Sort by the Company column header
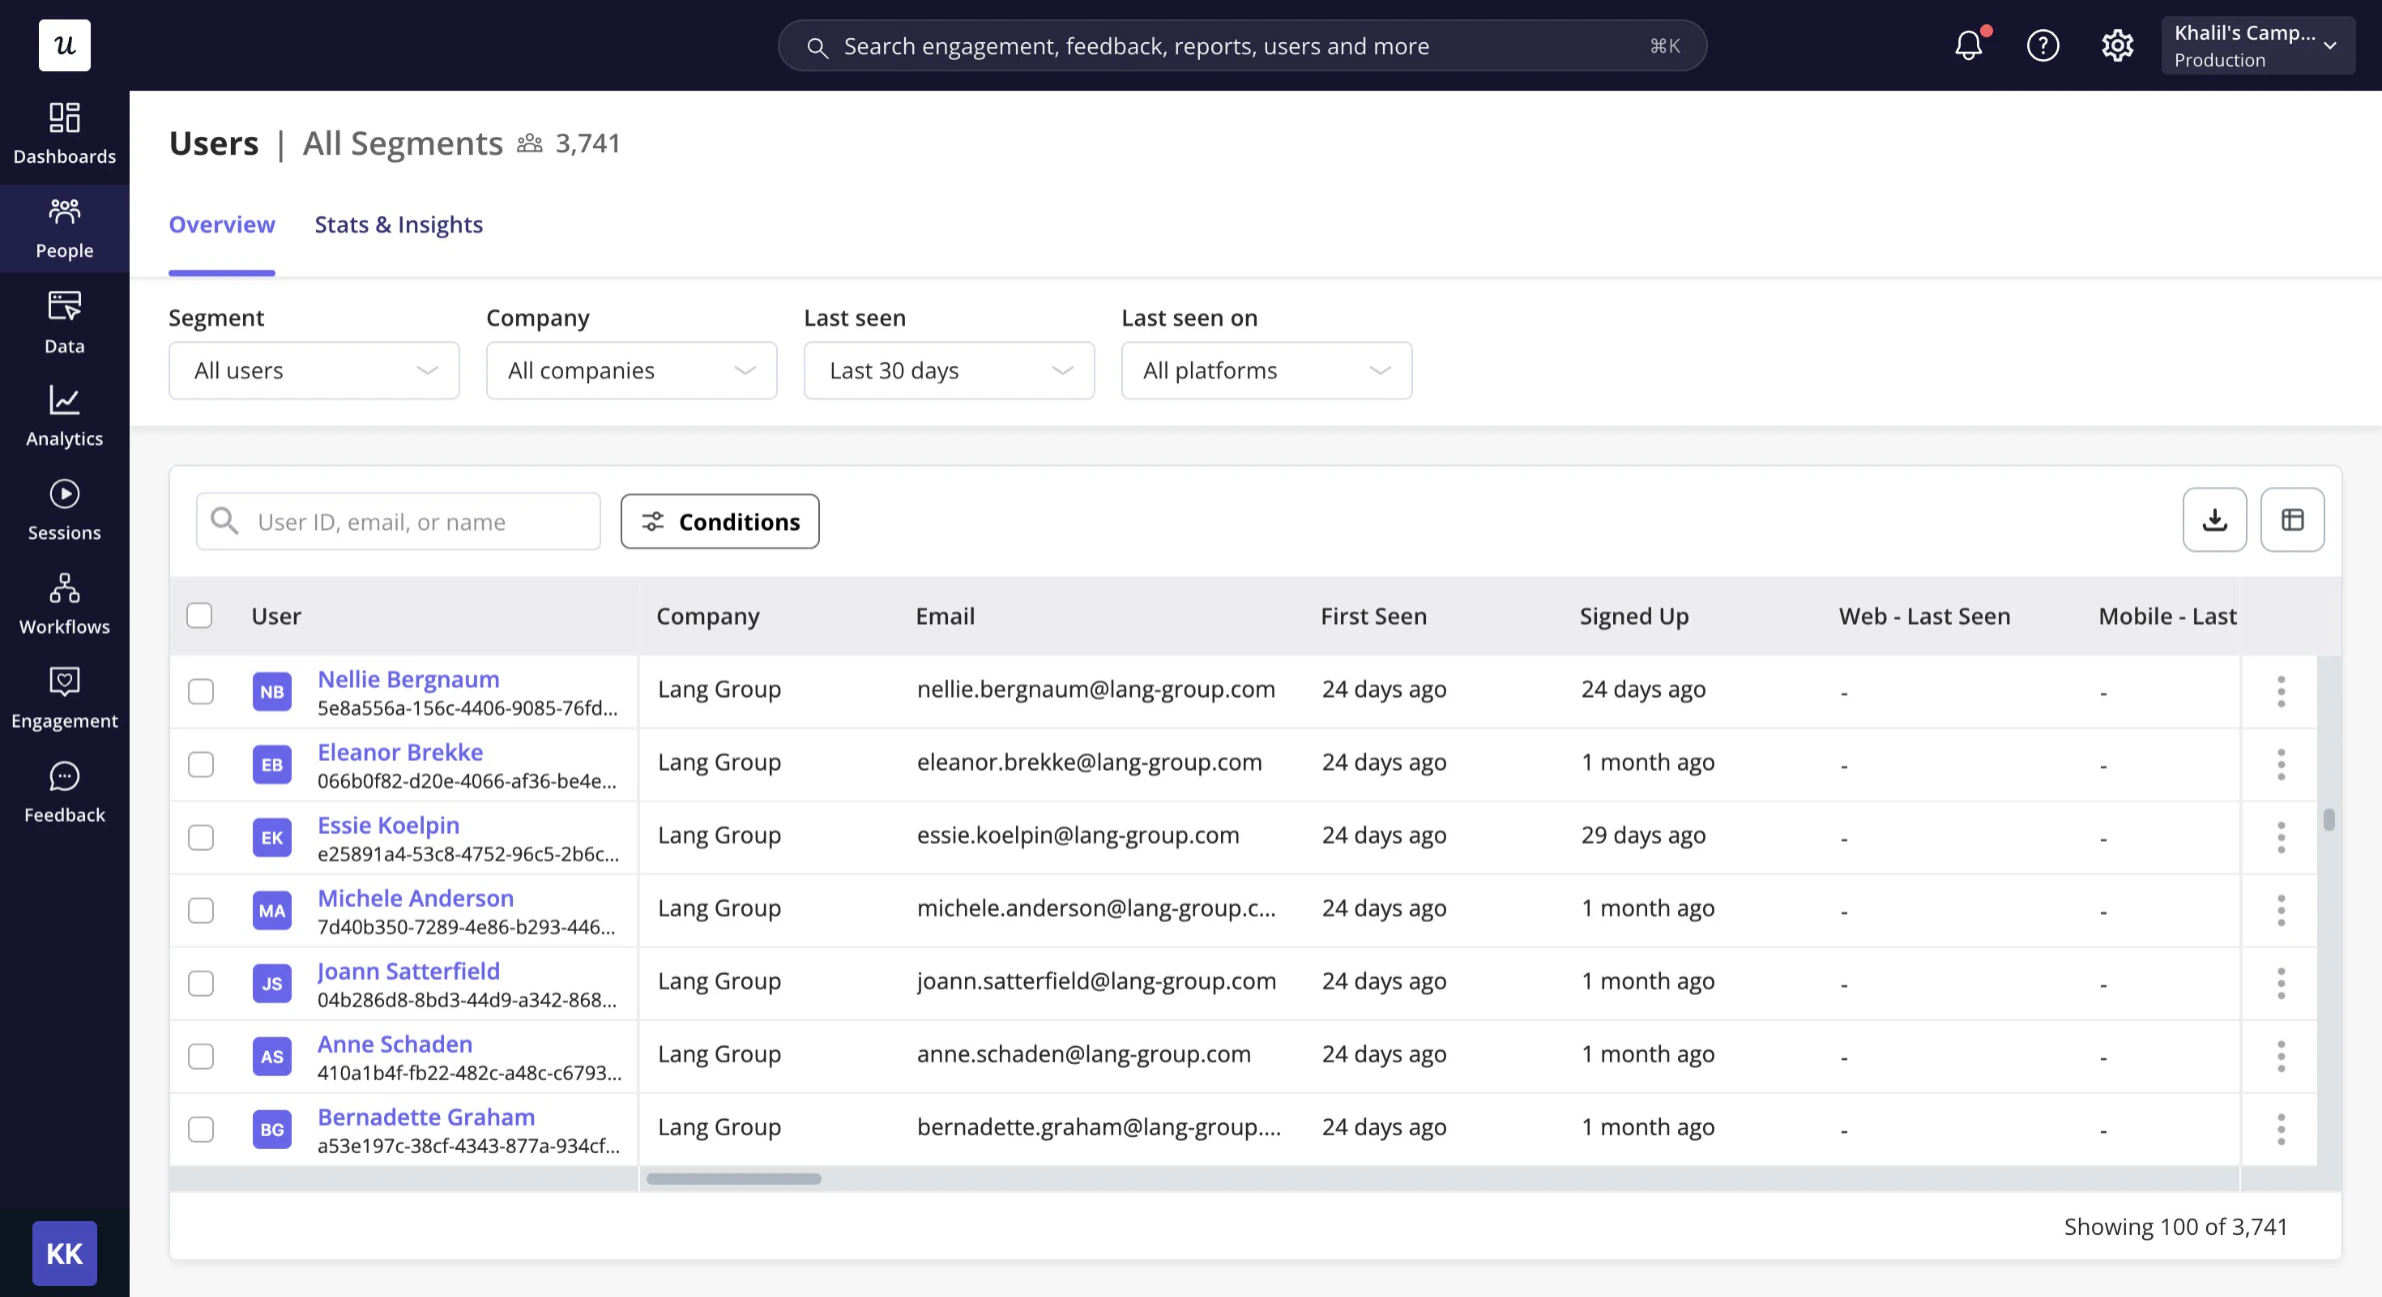 708,616
